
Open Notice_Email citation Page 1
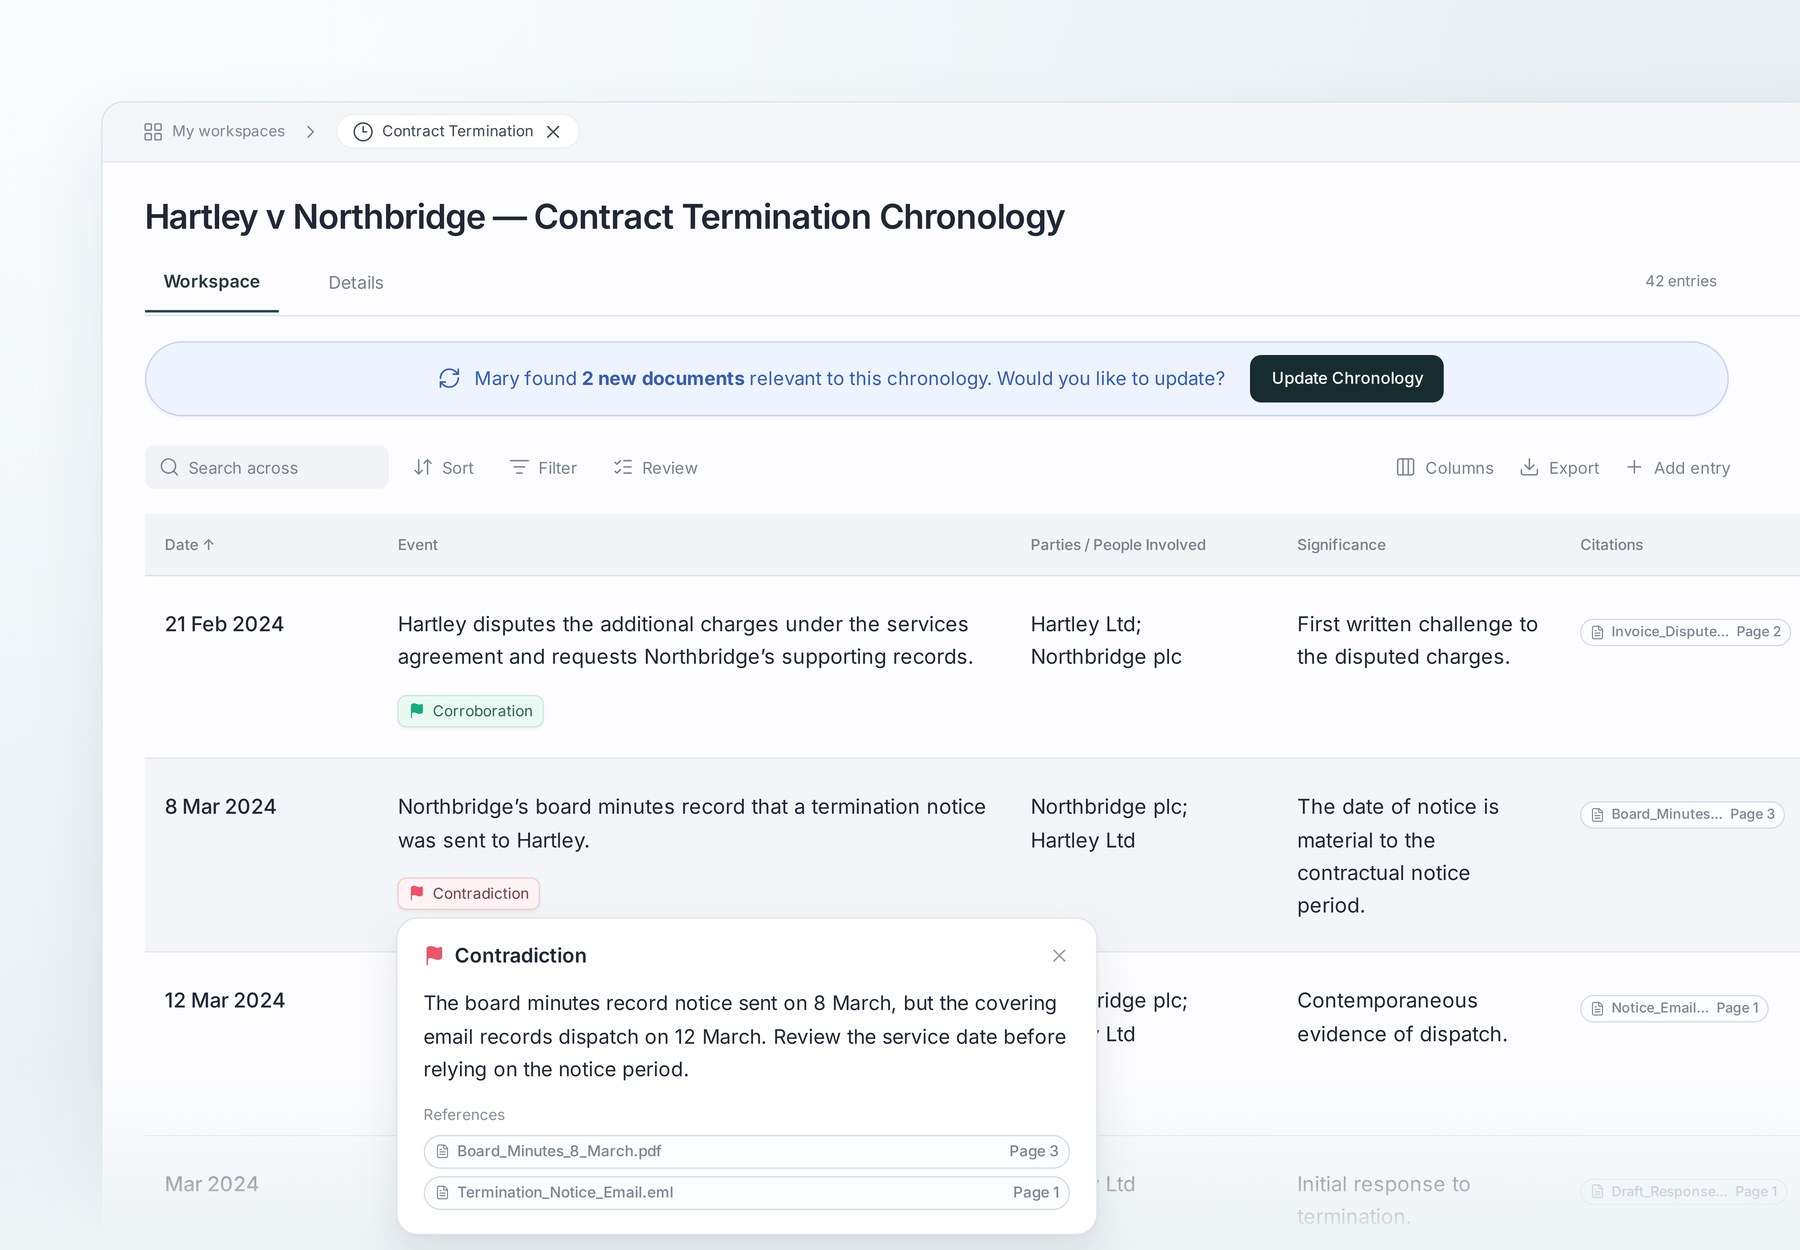pos(1674,1008)
